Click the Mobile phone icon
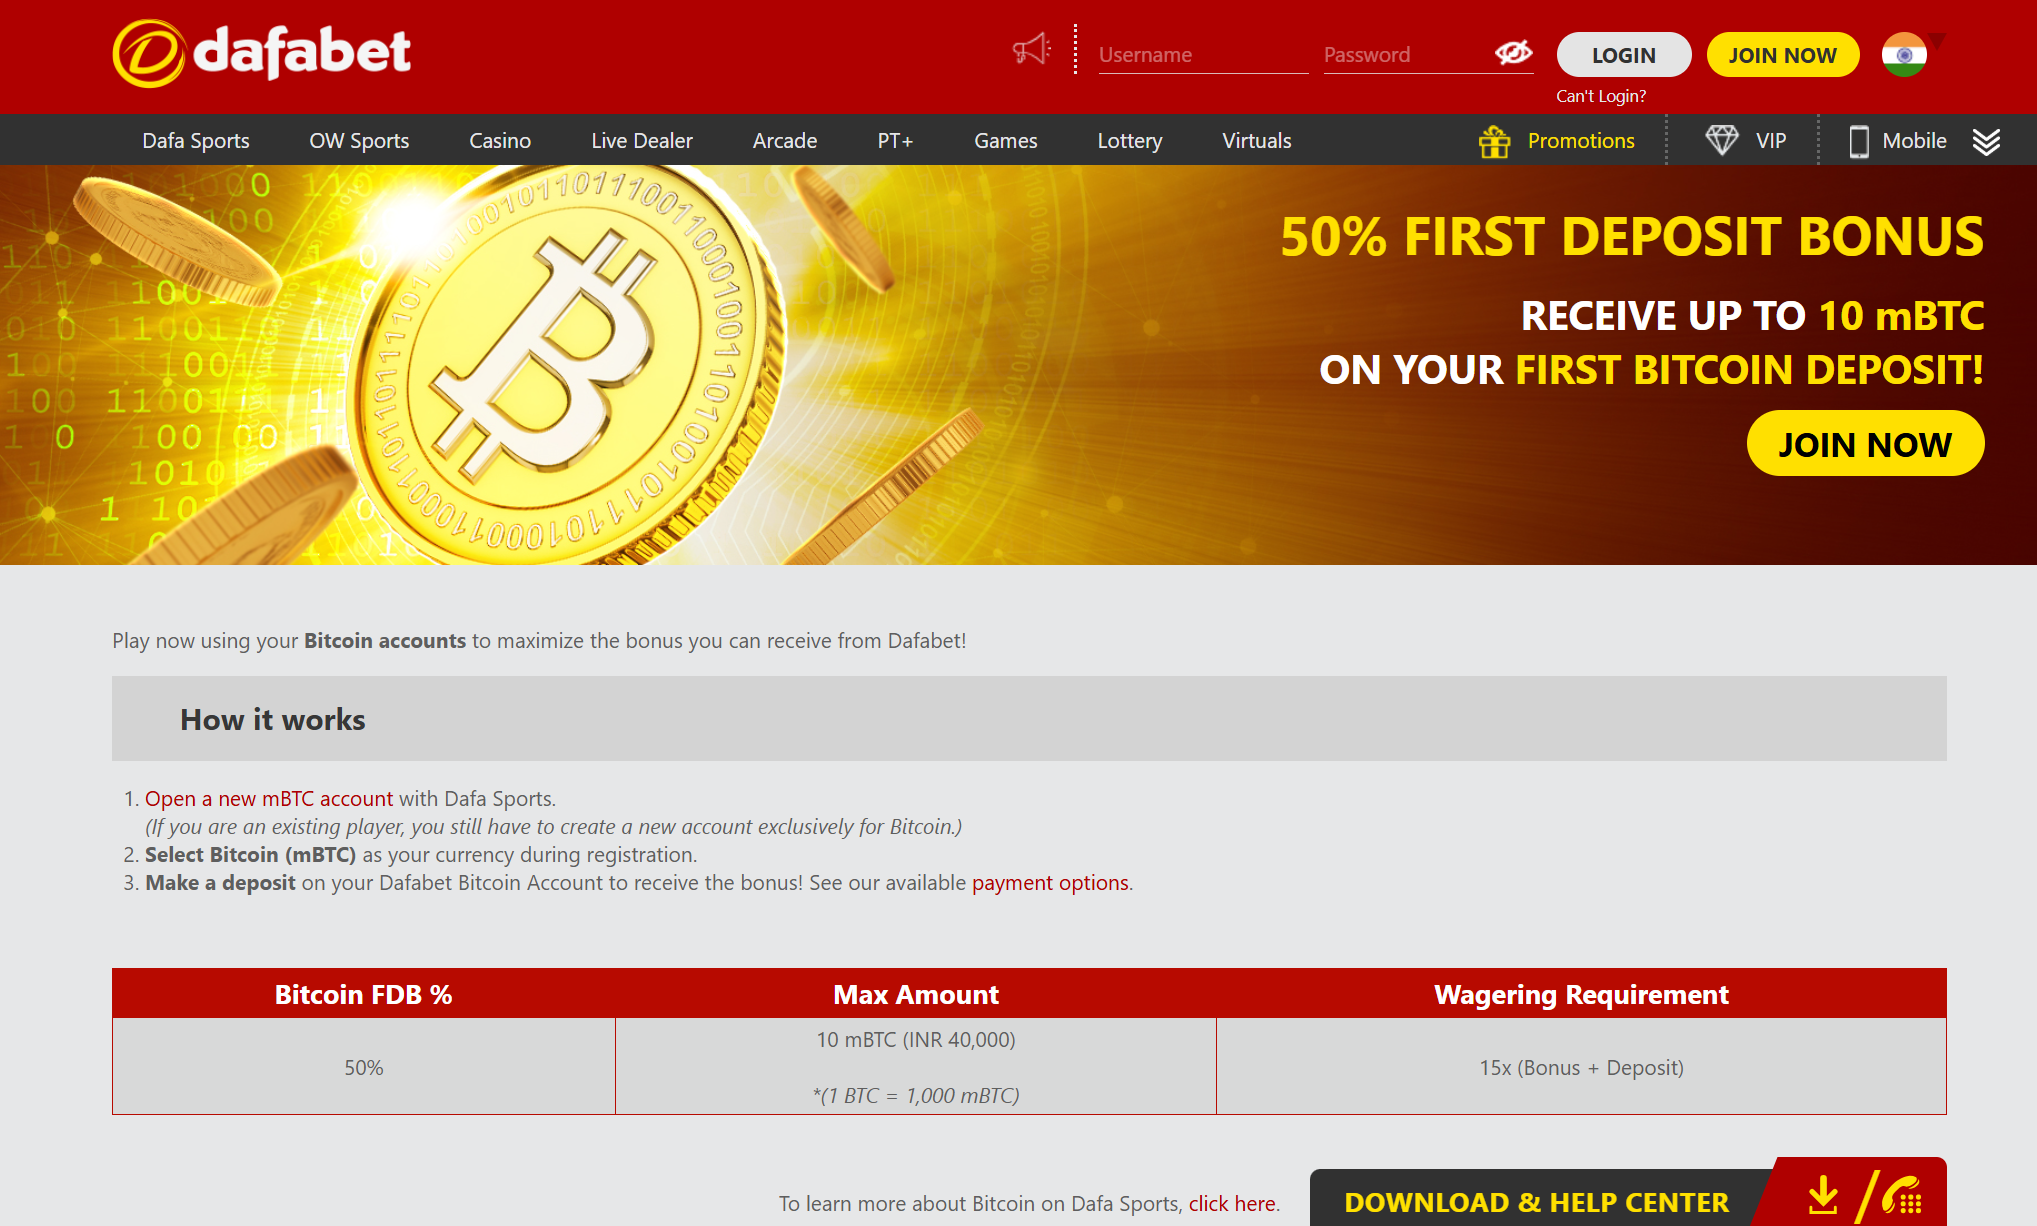Image resolution: width=2037 pixels, height=1226 pixels. tap(1858, 141)
